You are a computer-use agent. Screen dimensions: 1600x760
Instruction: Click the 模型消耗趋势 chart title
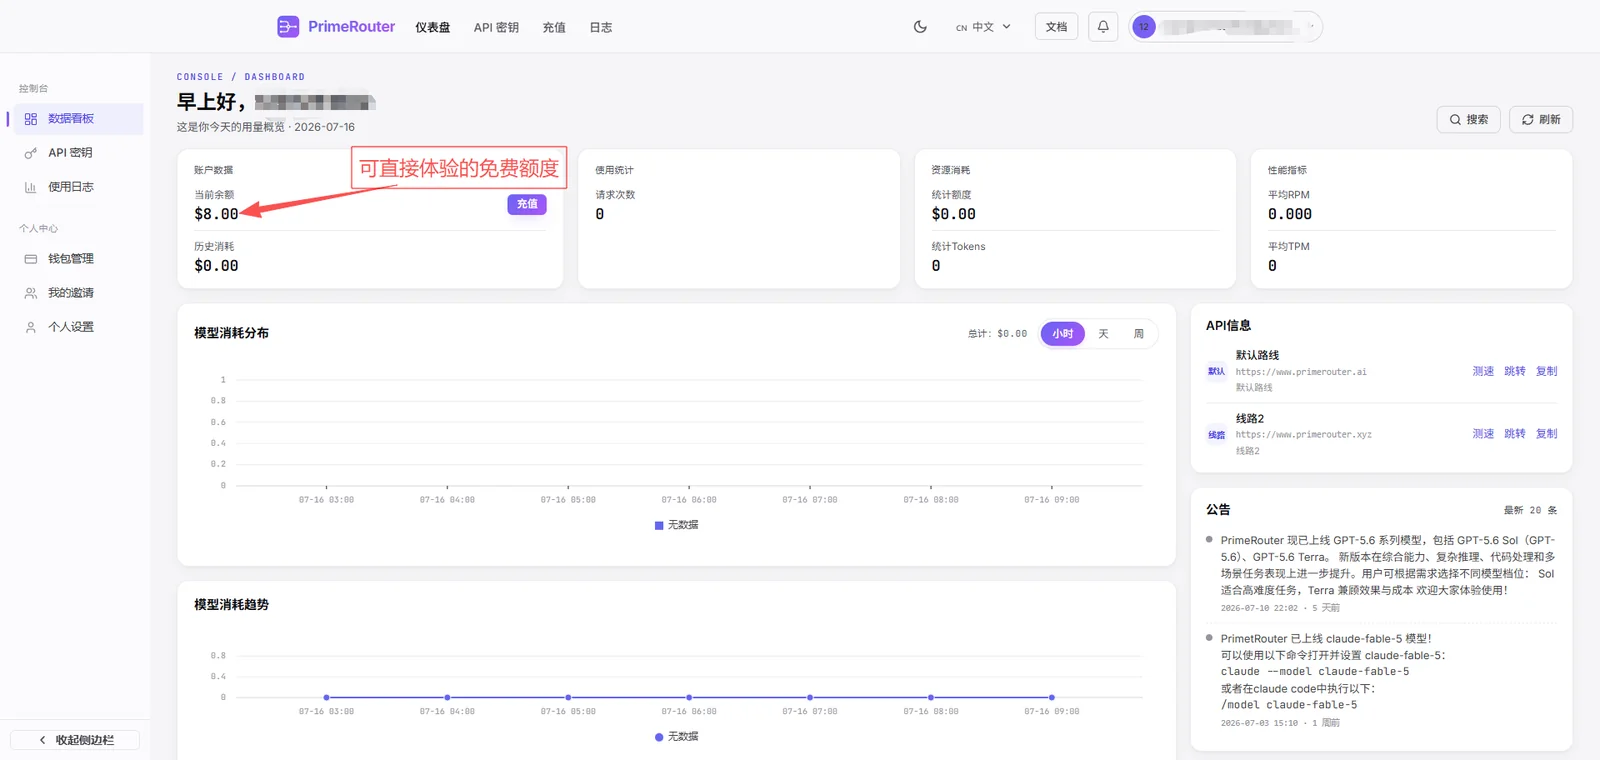pos(232,605)
